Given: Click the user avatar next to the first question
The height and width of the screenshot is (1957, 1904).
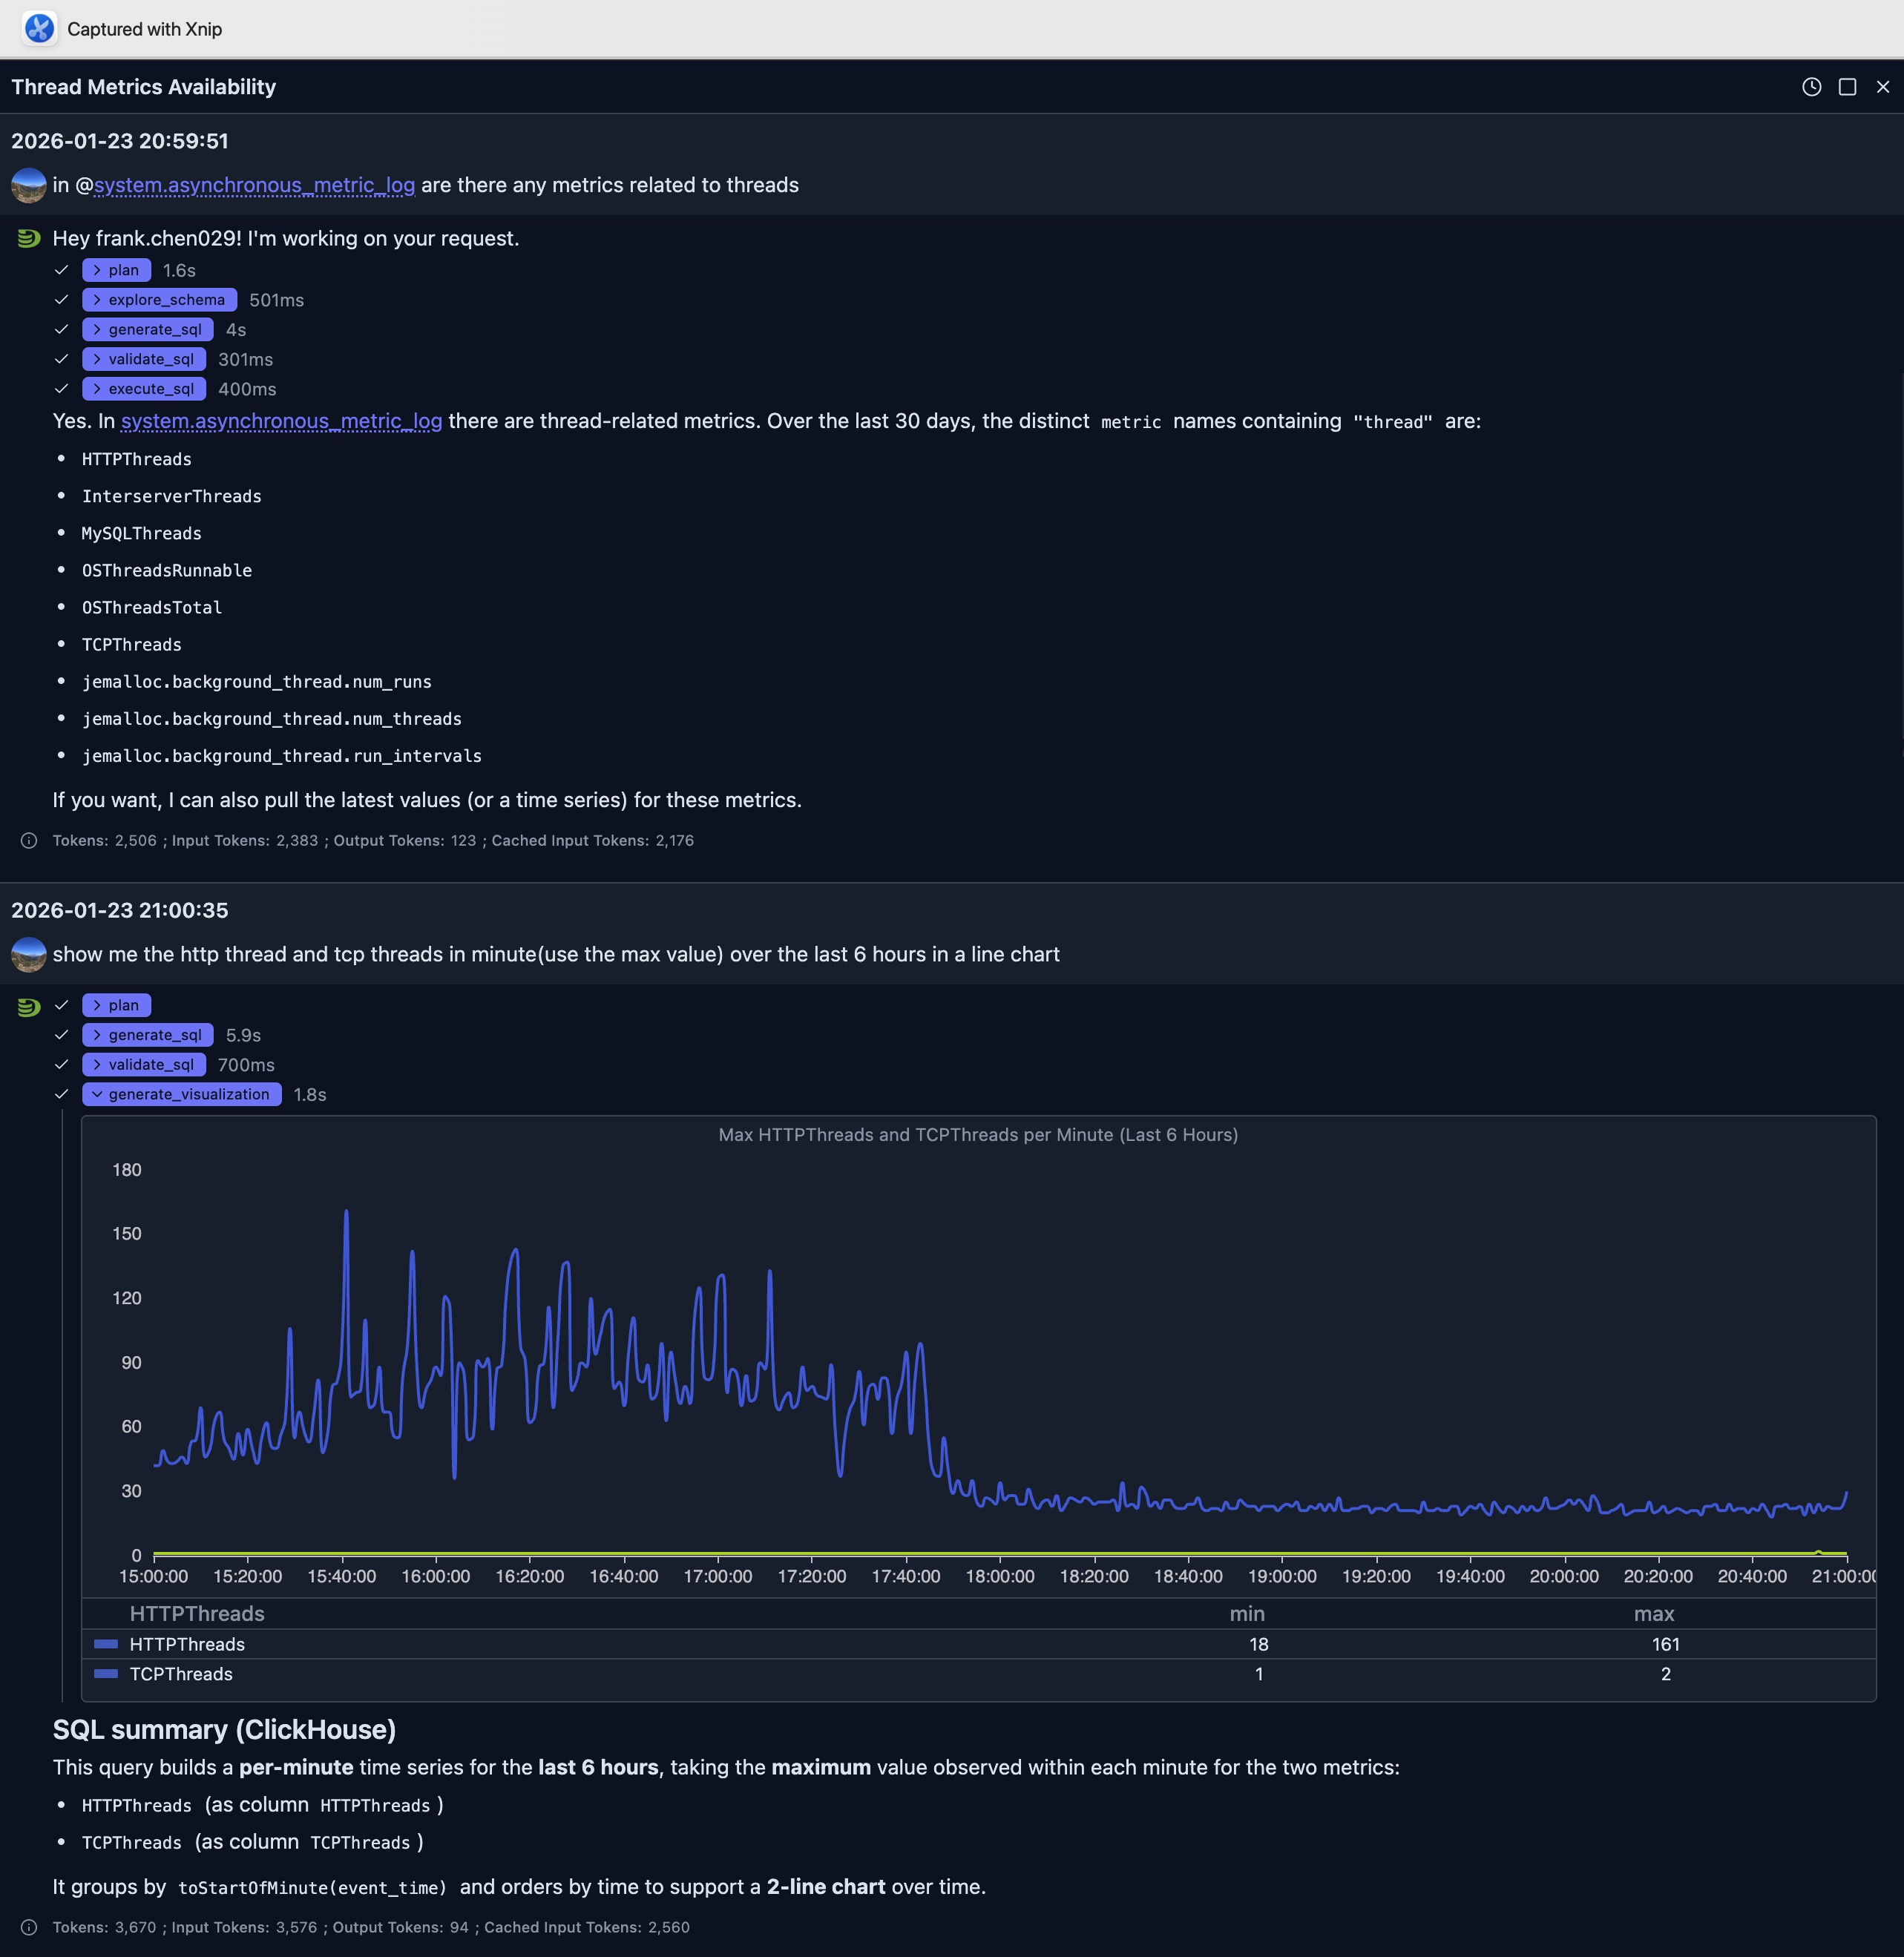Looking at the screenshot, I should tap(28, 186).
